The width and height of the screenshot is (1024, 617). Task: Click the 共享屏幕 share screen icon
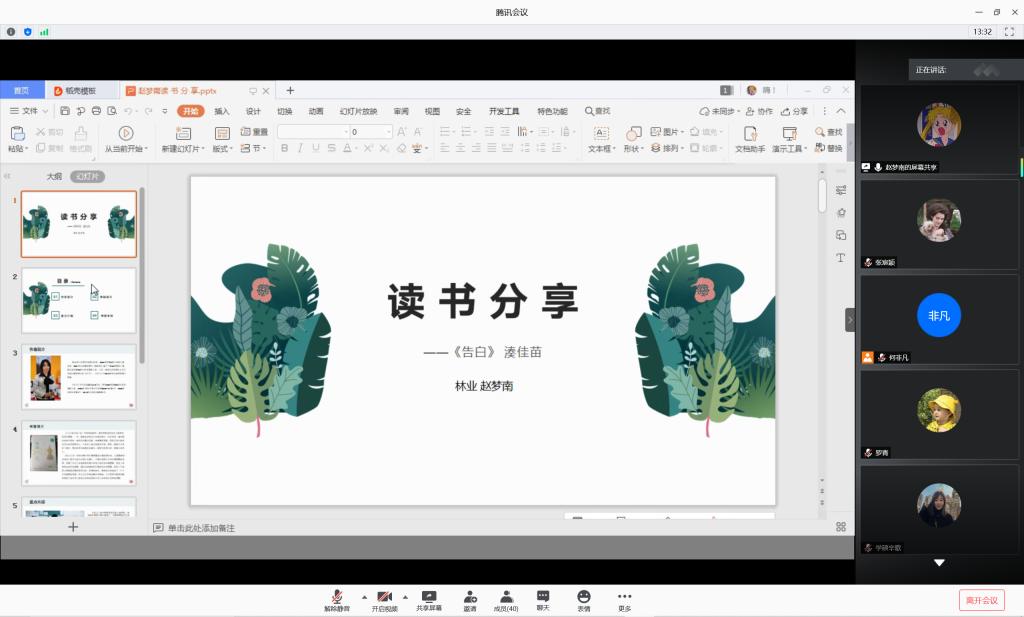click(x=429, y=599)
